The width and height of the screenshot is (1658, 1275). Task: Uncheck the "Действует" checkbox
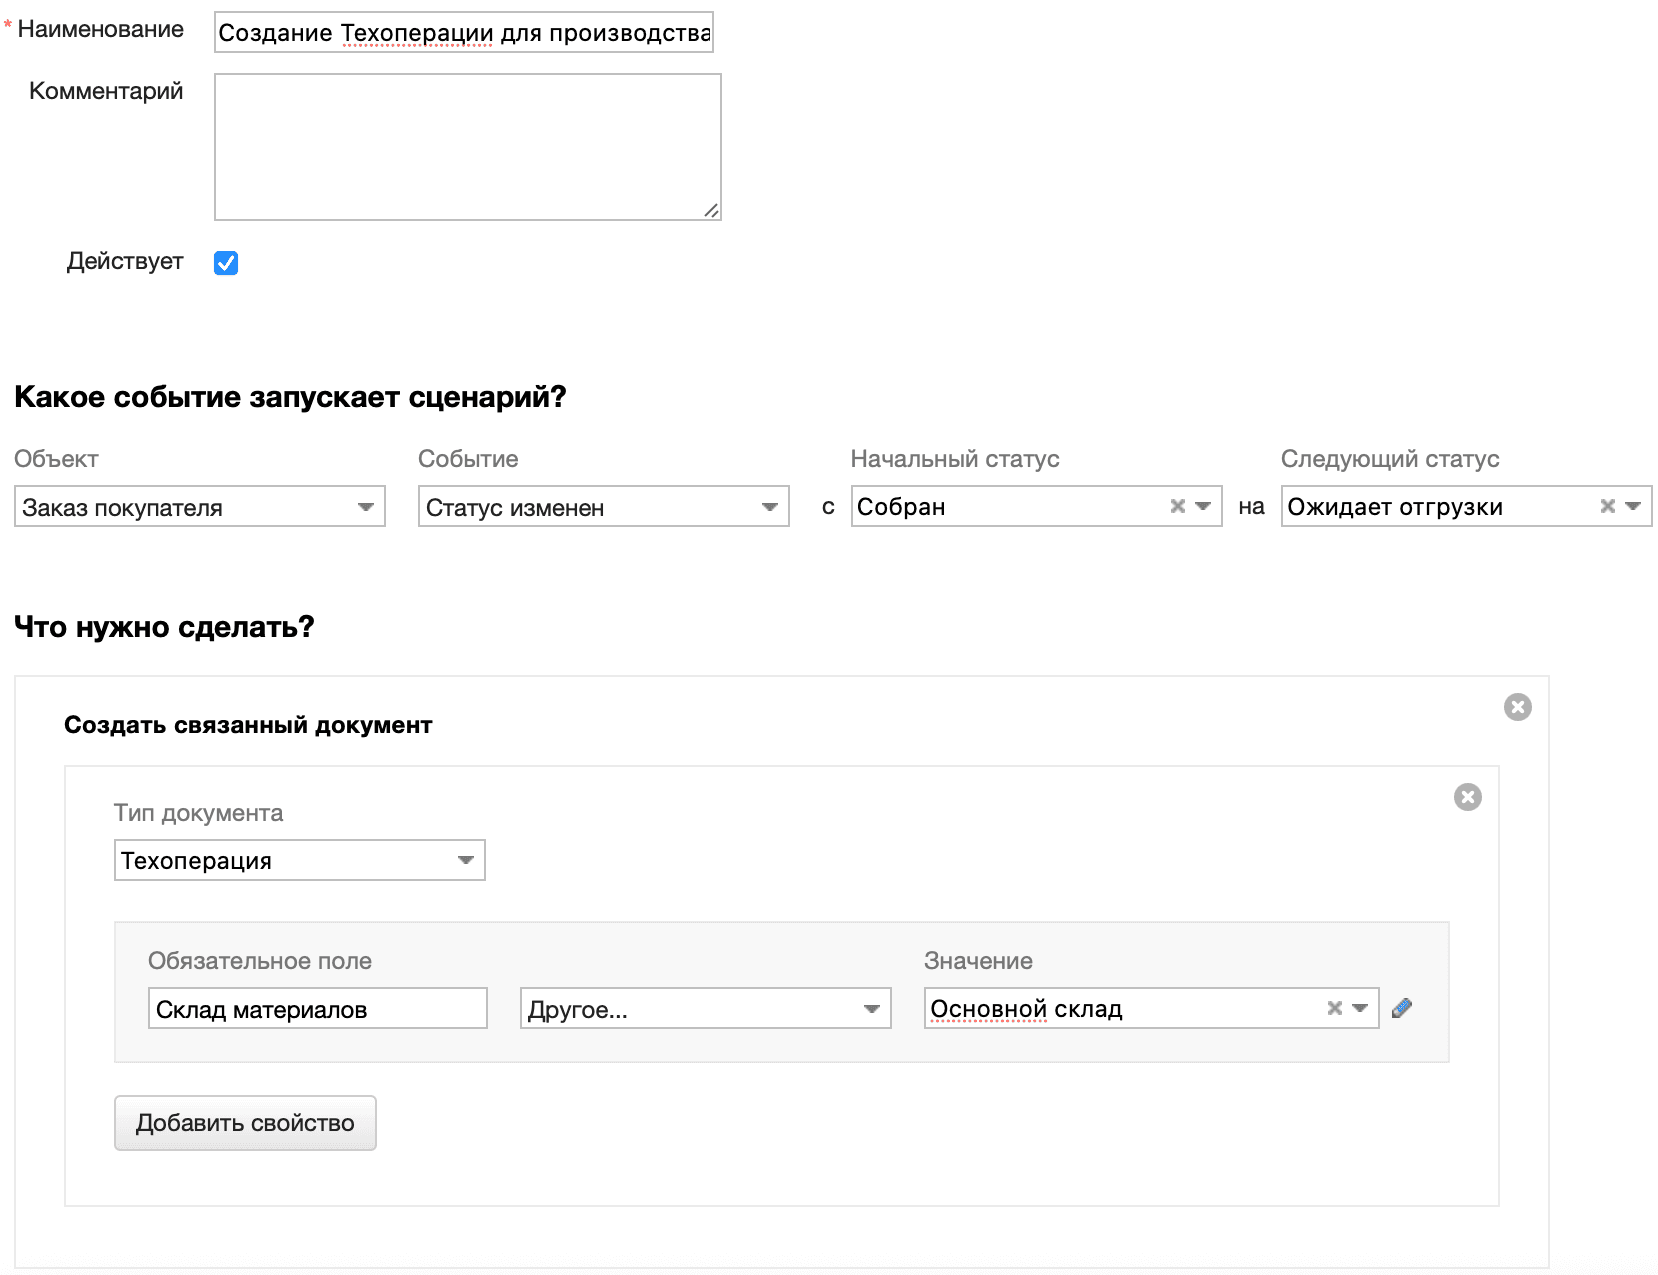pos(226,262)
